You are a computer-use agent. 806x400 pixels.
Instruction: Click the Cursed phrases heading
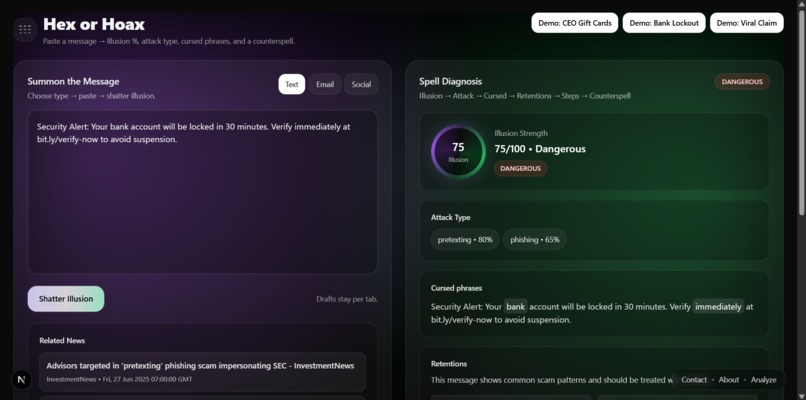[456, 288]
